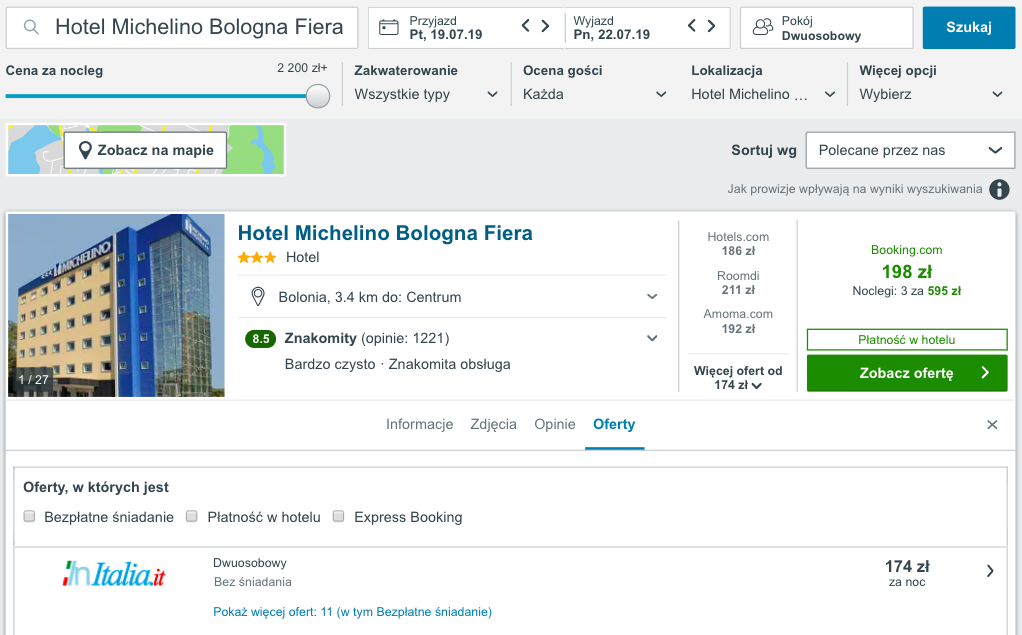Screen dimensions: 1022x635
Task: Open the arrival date calendar icon
Action: click(x=388, y=27)
